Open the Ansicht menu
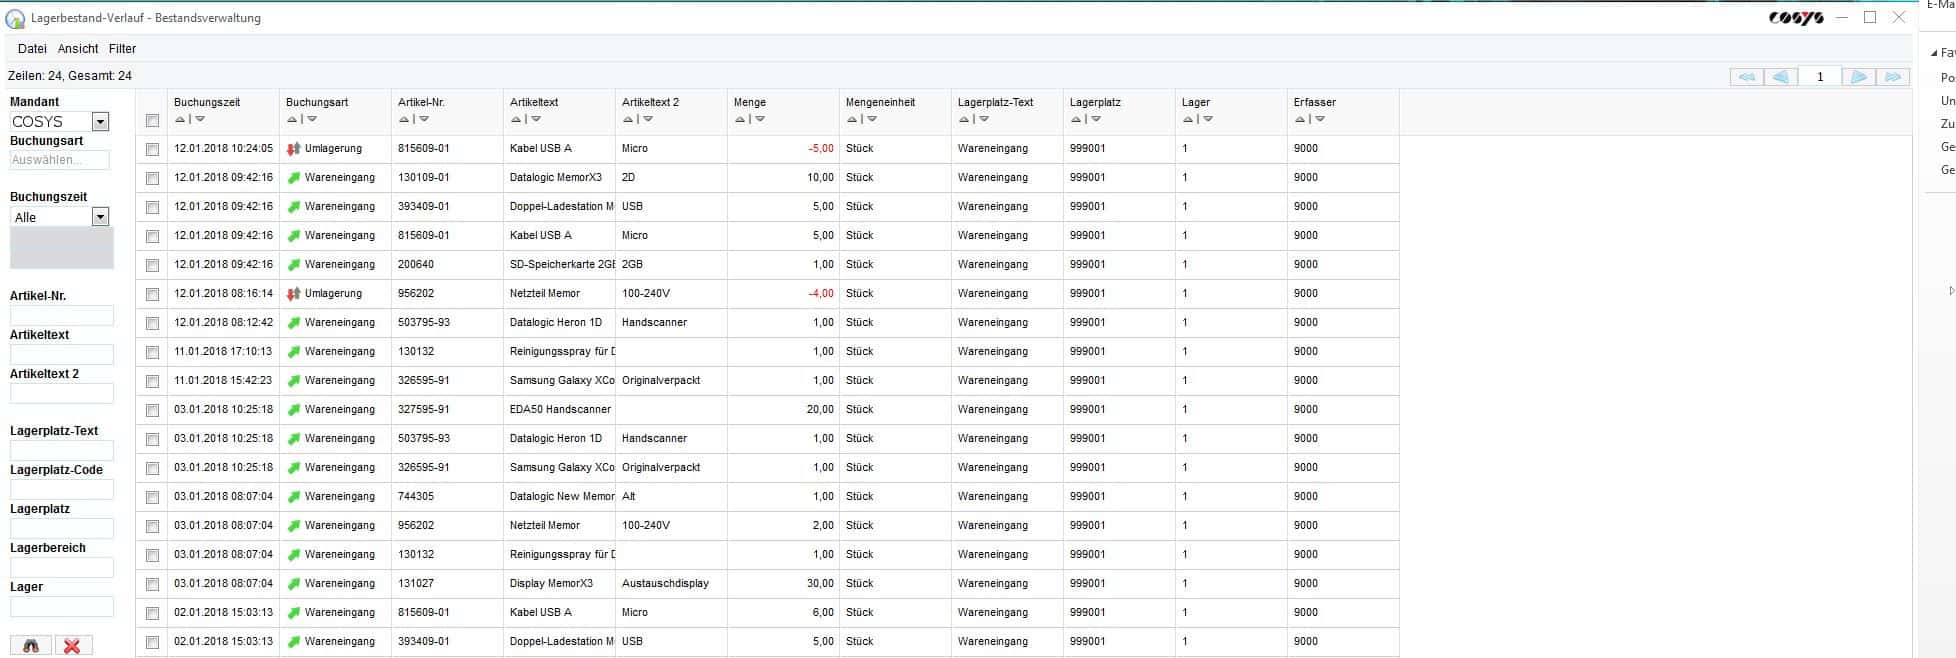Image resolution: width=1956 pixels, height=658 pixels. click(78, 49)
